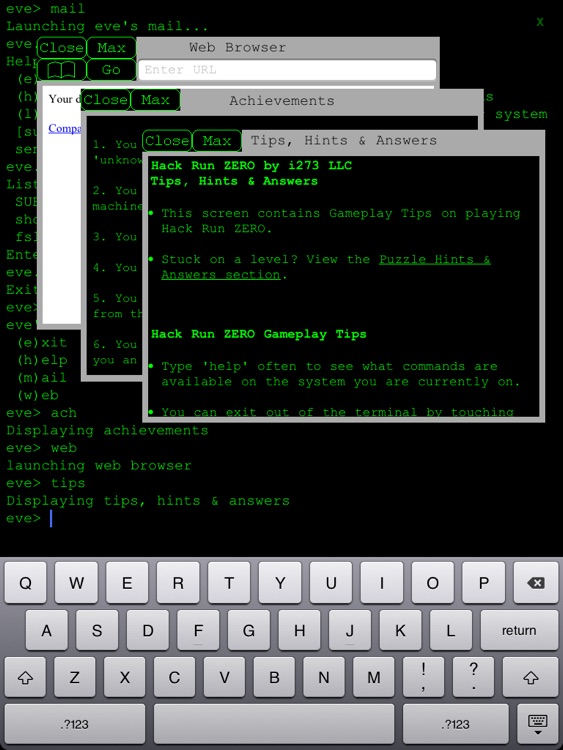
Task: Click the blue link in Web Browser page
Action: click(x=65, y=128)
